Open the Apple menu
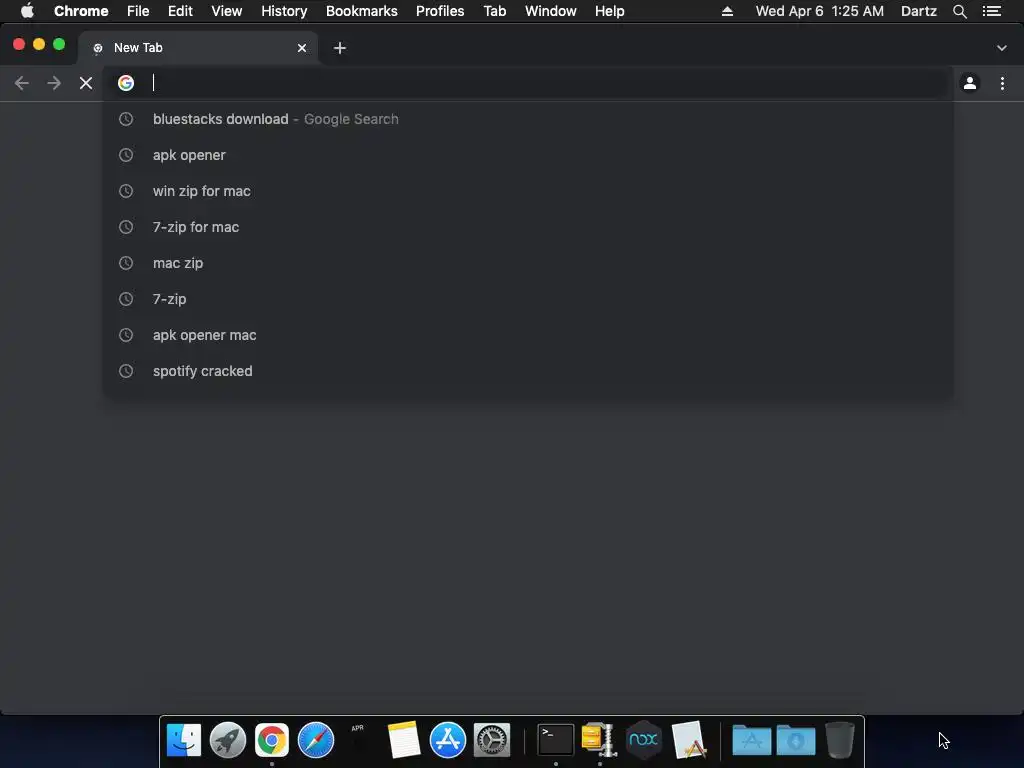Viewport: 1024px width, 768px height. 27,11
